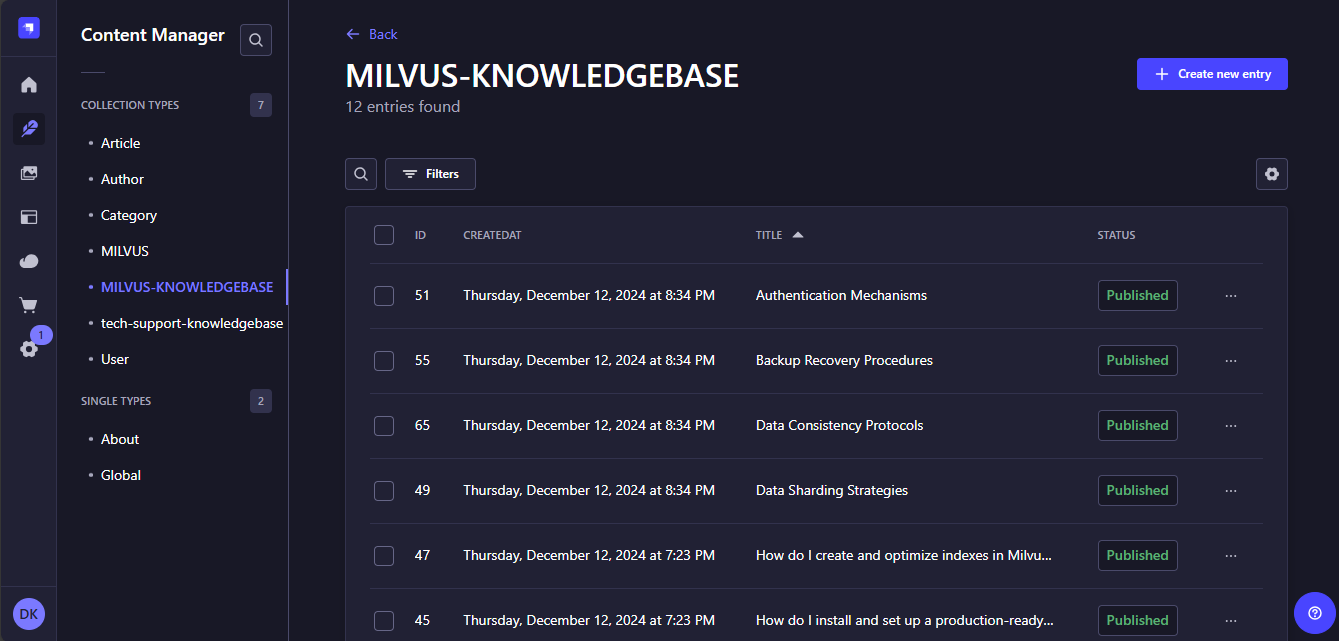Screen dimensions: 1339x641
Task: Open the Deploy cloud icon
Action: coord(29,261)
